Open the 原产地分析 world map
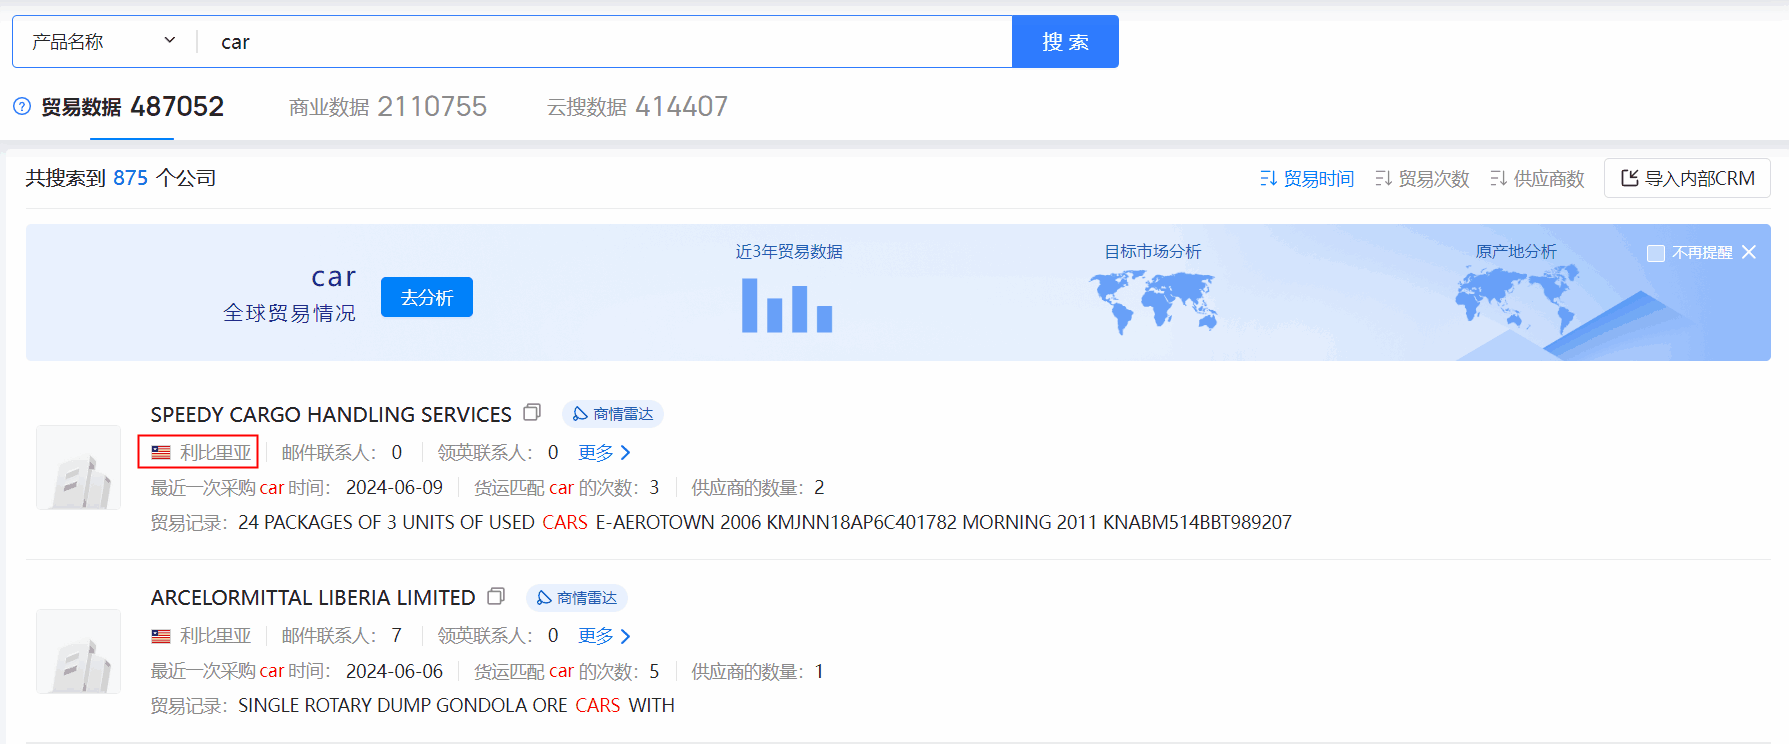The height and width of the screenshot is (744, 1789). click(1516, 300)
